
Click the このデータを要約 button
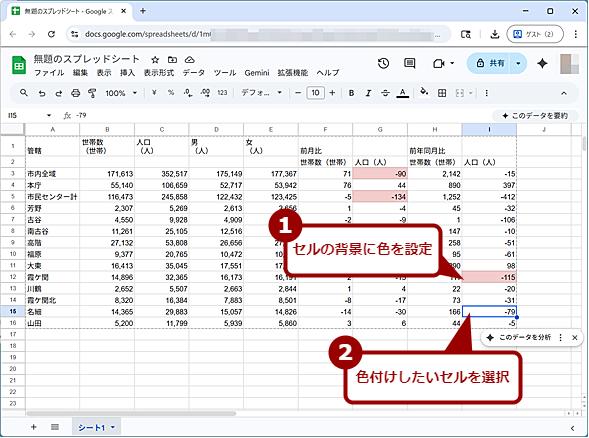pos(535,116)
